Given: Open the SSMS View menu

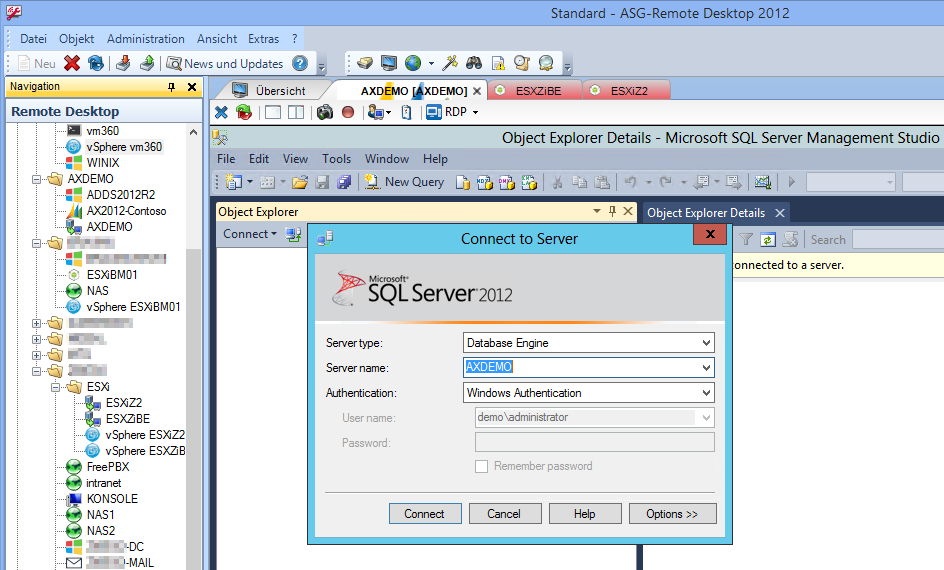Looking at the screenshot, I should (295, 159).
